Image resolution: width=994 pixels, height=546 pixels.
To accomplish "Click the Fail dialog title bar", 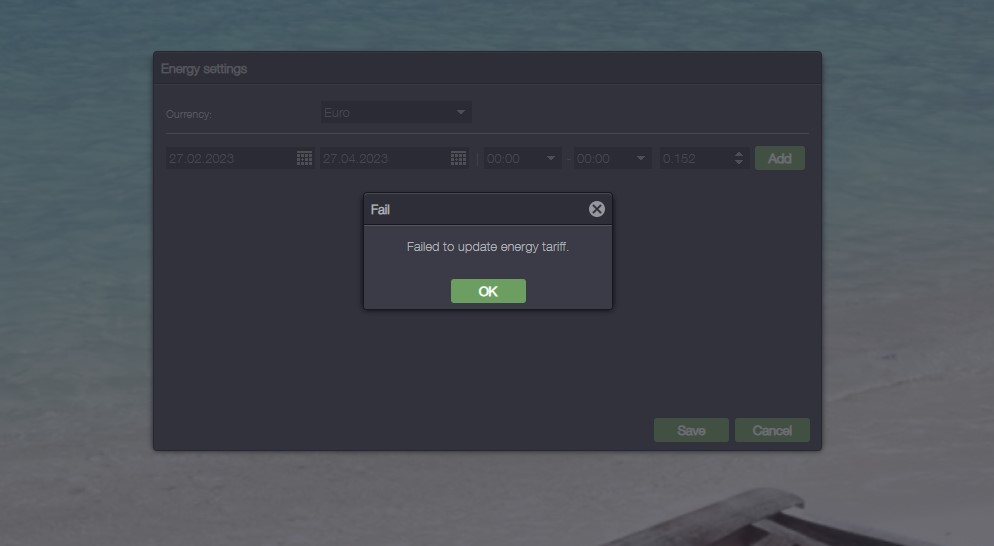I will 470,209.
